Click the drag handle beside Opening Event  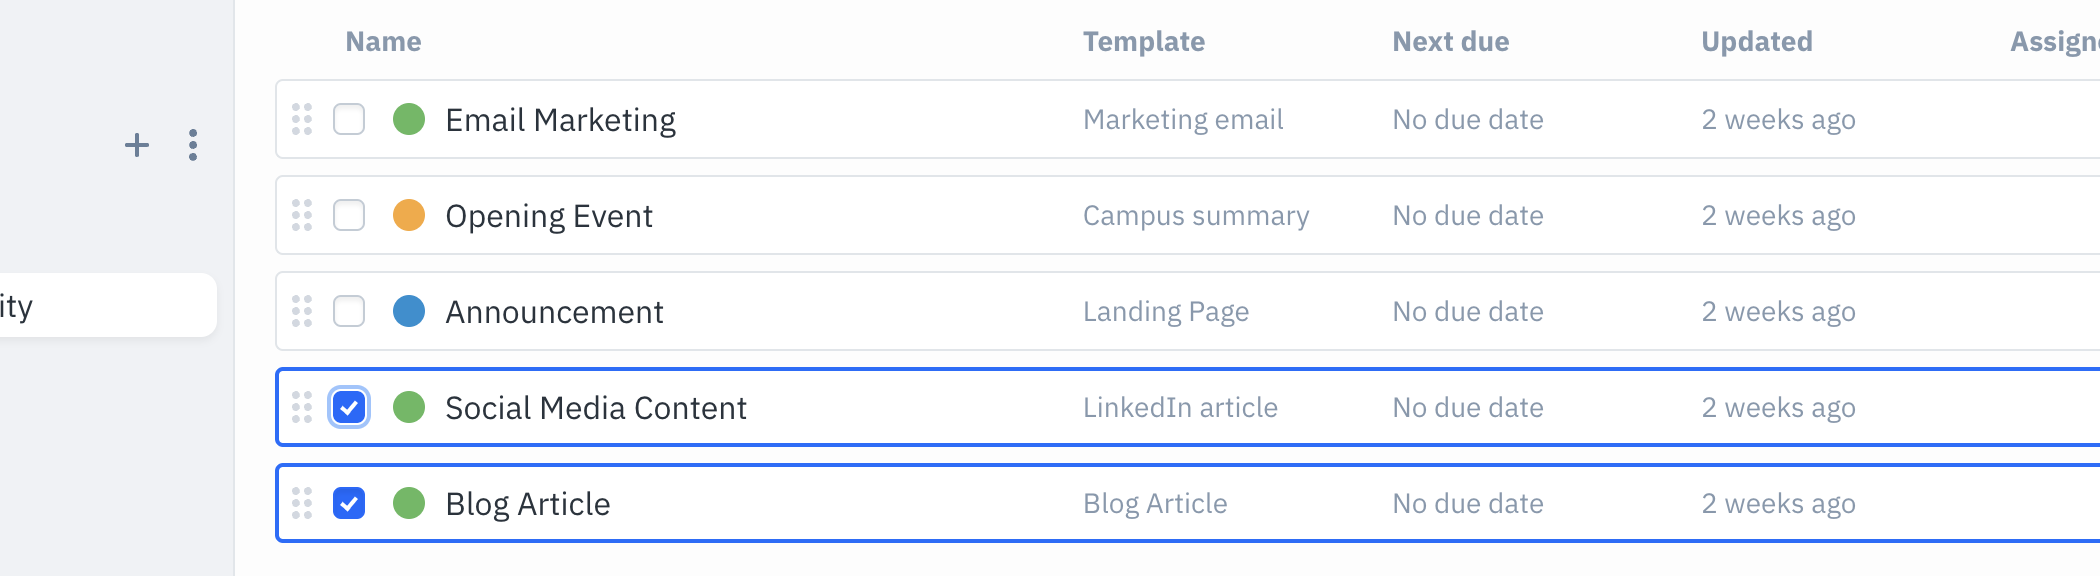click(x=301, y=215)
